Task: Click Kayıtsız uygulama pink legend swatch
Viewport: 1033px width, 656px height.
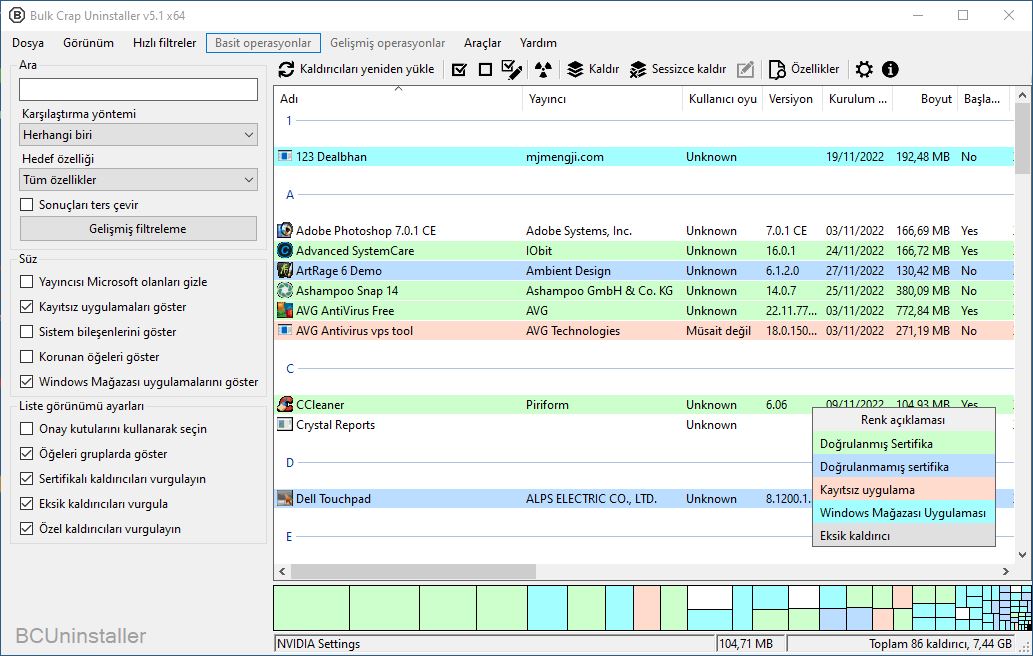Action: [903, 490]
